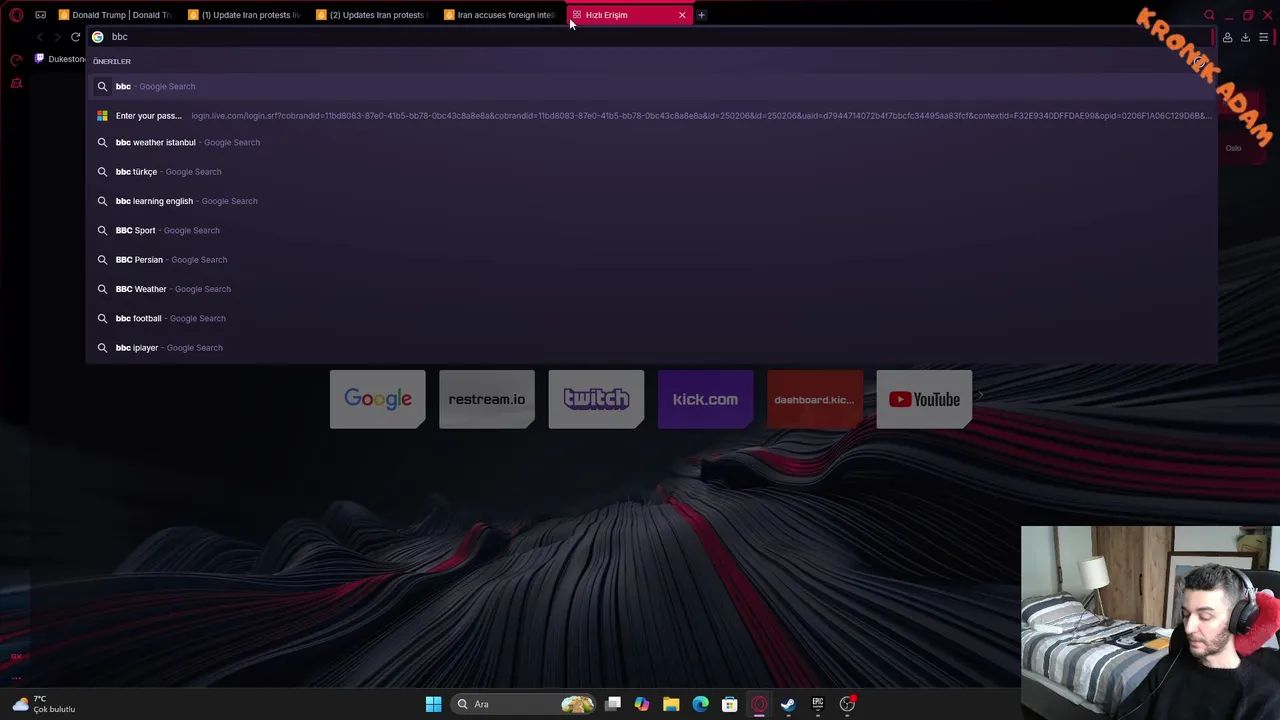Viewport: 1280px width, 720px height.
Task: Open the Easy Setup sliders icon
Action: pos(1263,37)
